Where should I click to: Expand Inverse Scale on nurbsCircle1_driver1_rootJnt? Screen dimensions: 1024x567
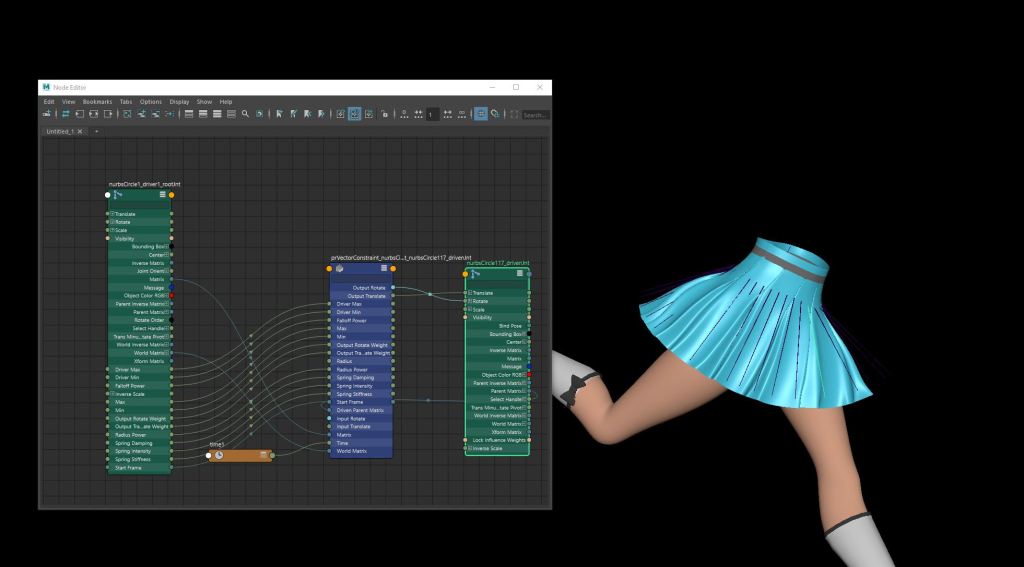pyautogui.click(x=112, y=394)
